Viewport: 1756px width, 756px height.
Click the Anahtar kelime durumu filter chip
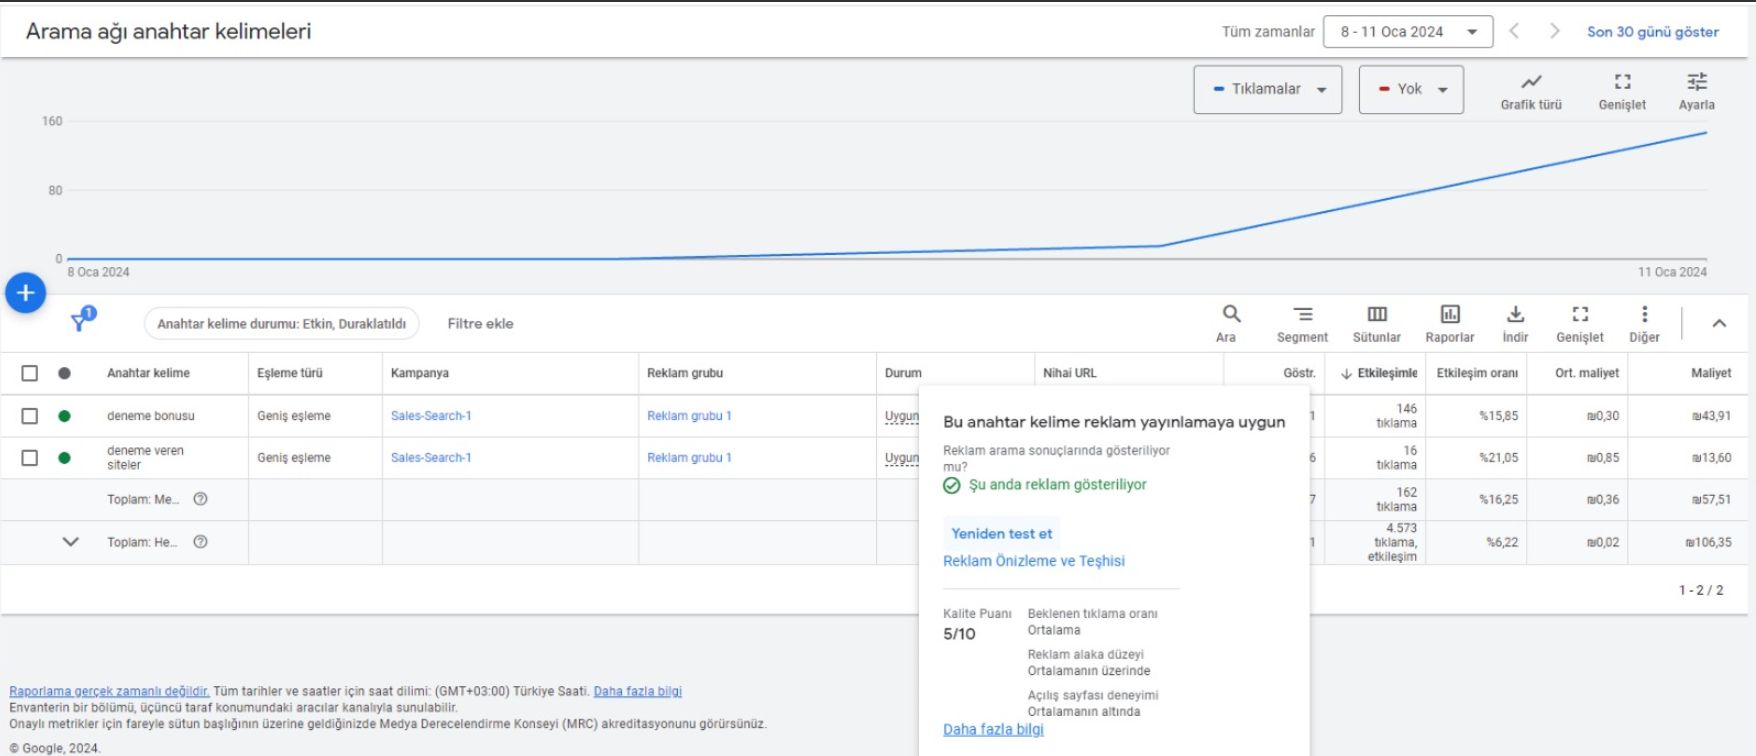(x=282, y=324)
